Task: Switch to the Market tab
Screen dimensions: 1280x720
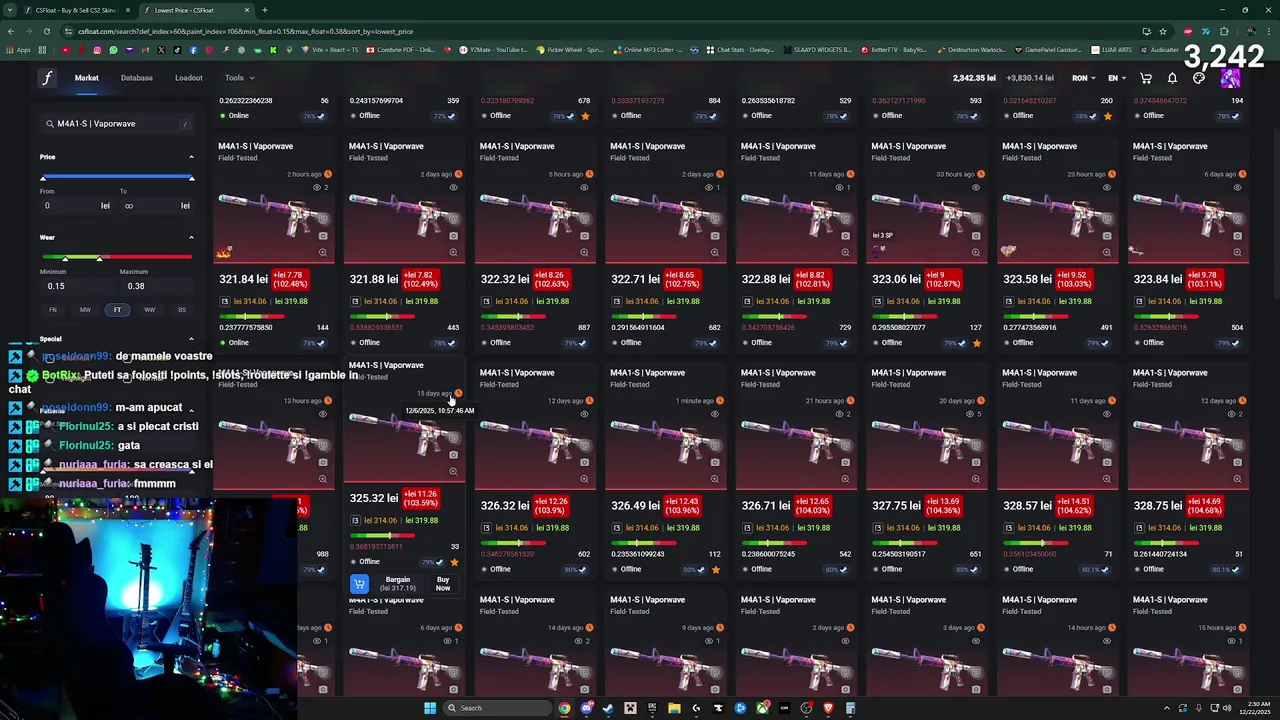Action: click(x=86, y=78)
